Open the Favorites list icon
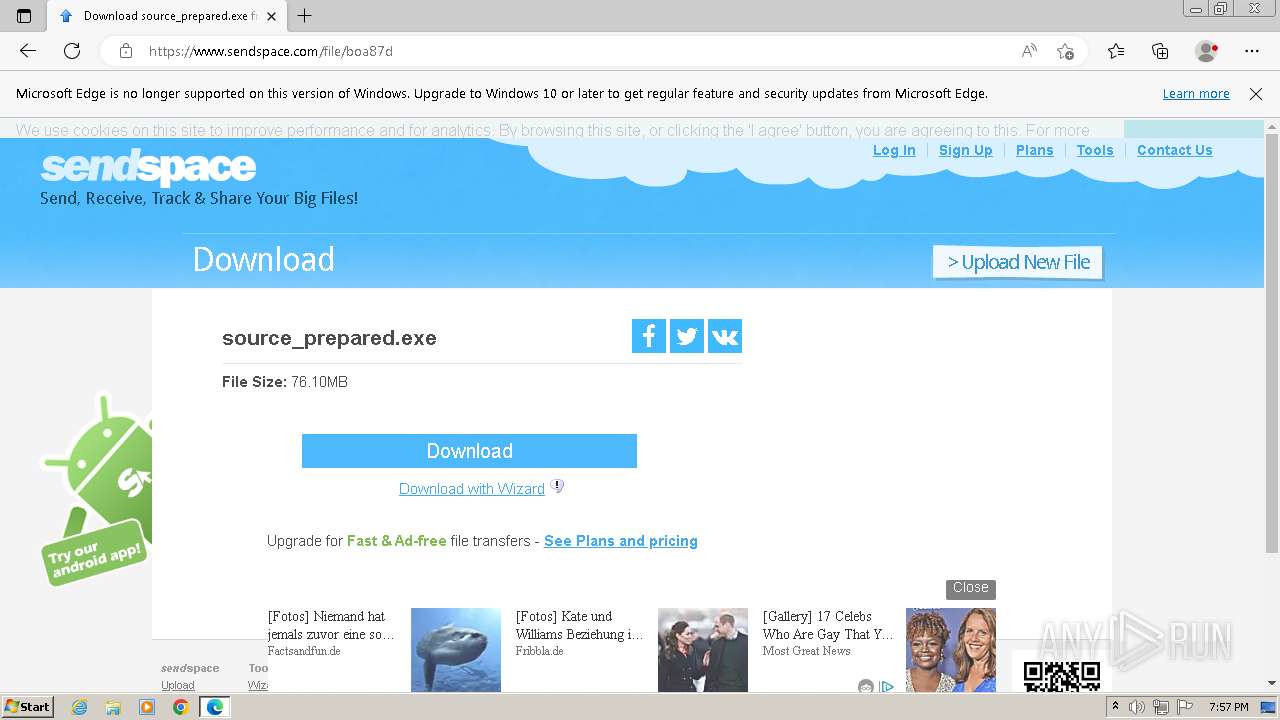1280x720 pixels. pos(1116,51)
